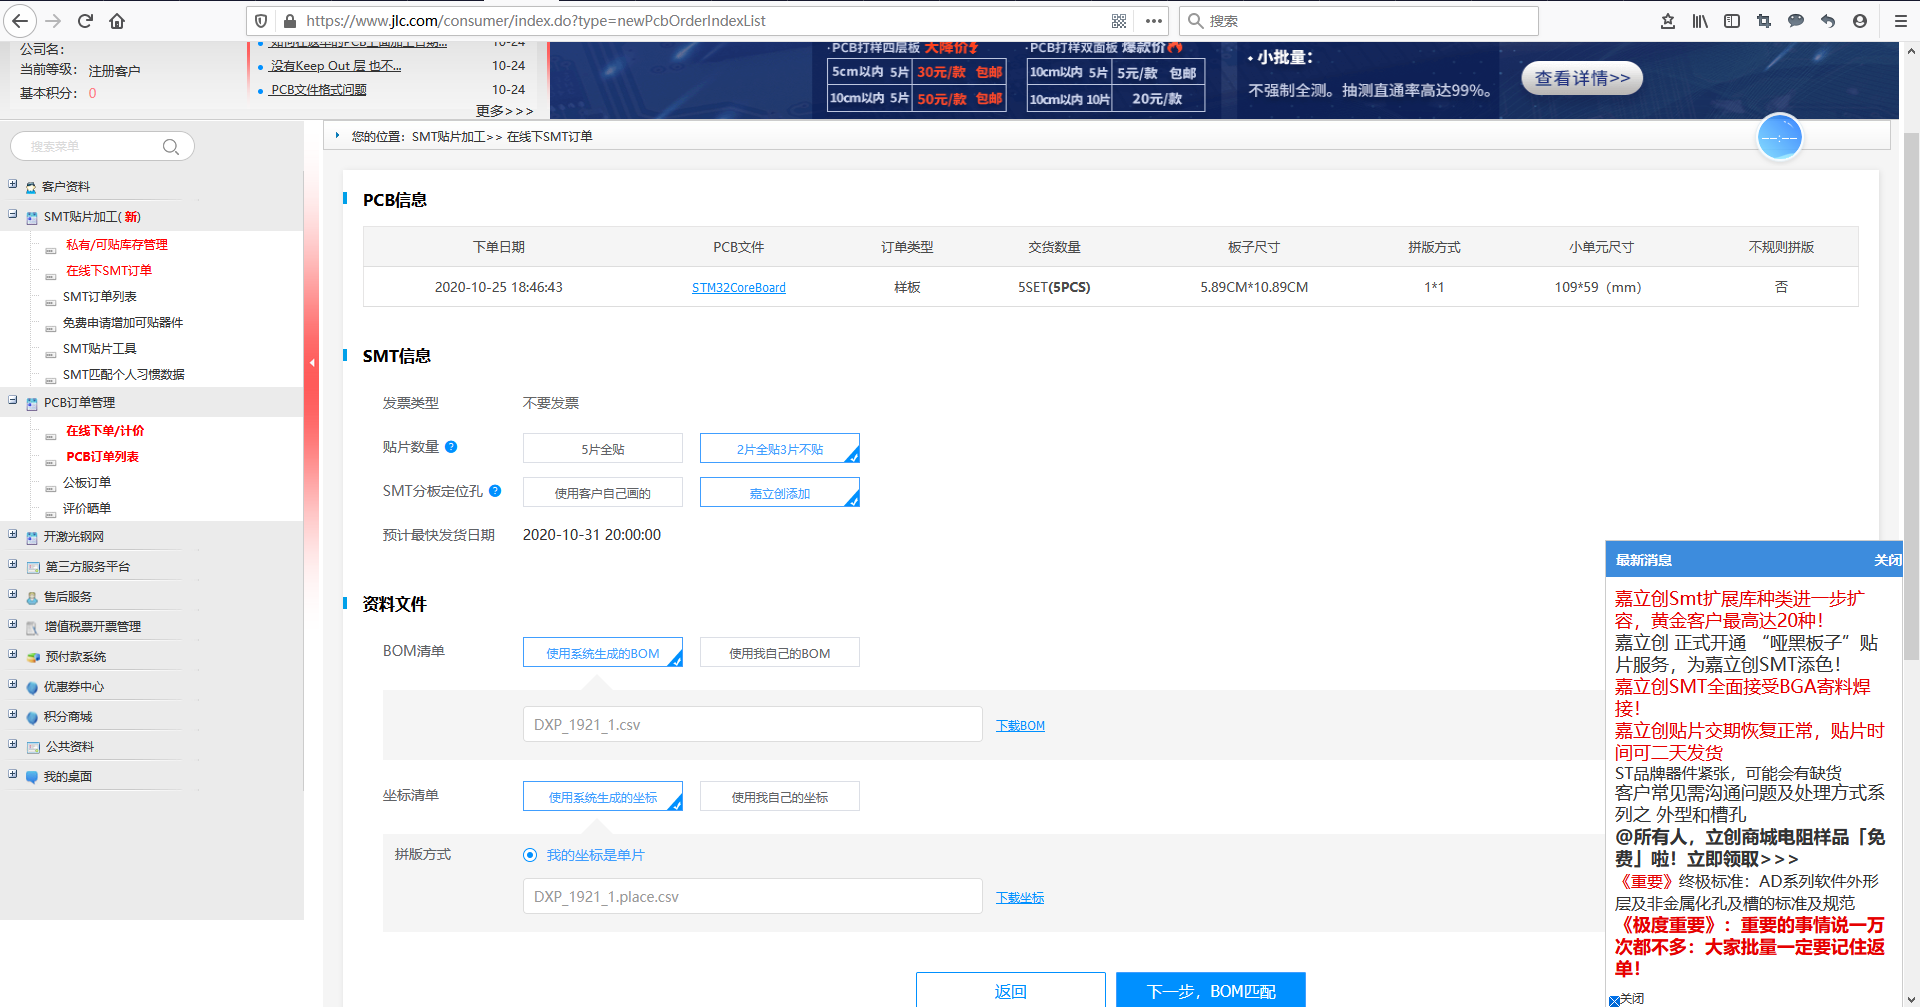Open PCB订单列表 in the sidebar menu
The width and height of the screenshot is (1920, 1007).
pos(101,456)
